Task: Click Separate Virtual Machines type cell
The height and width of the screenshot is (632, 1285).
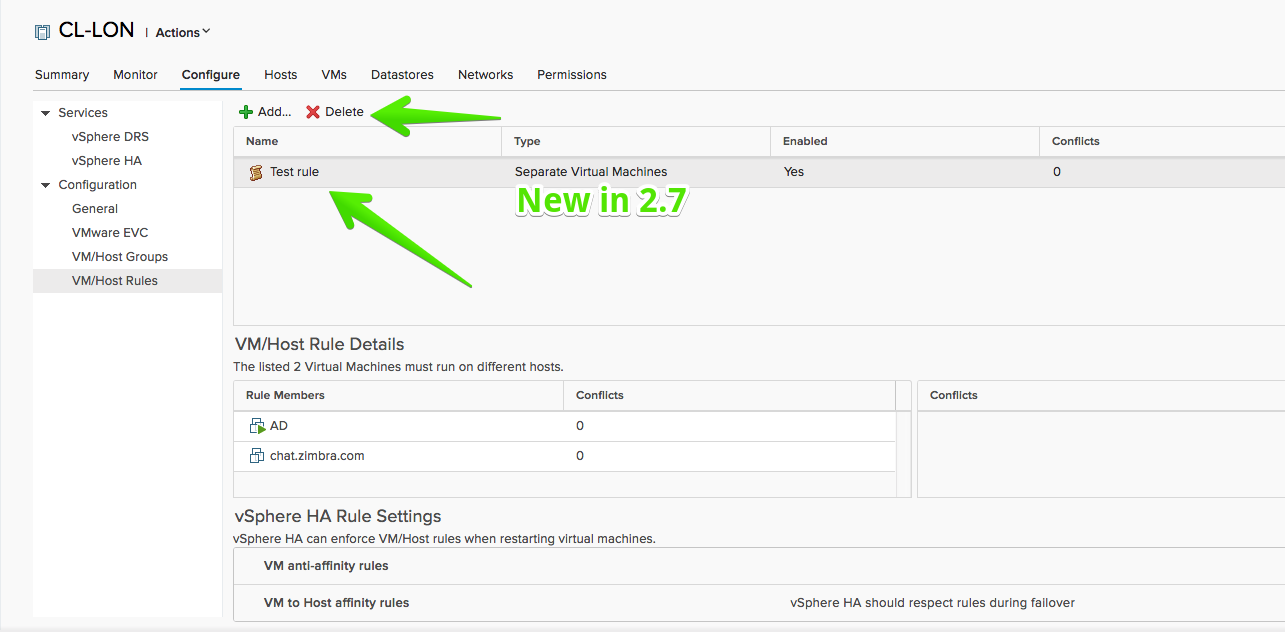Action: [x=591, y=172]
